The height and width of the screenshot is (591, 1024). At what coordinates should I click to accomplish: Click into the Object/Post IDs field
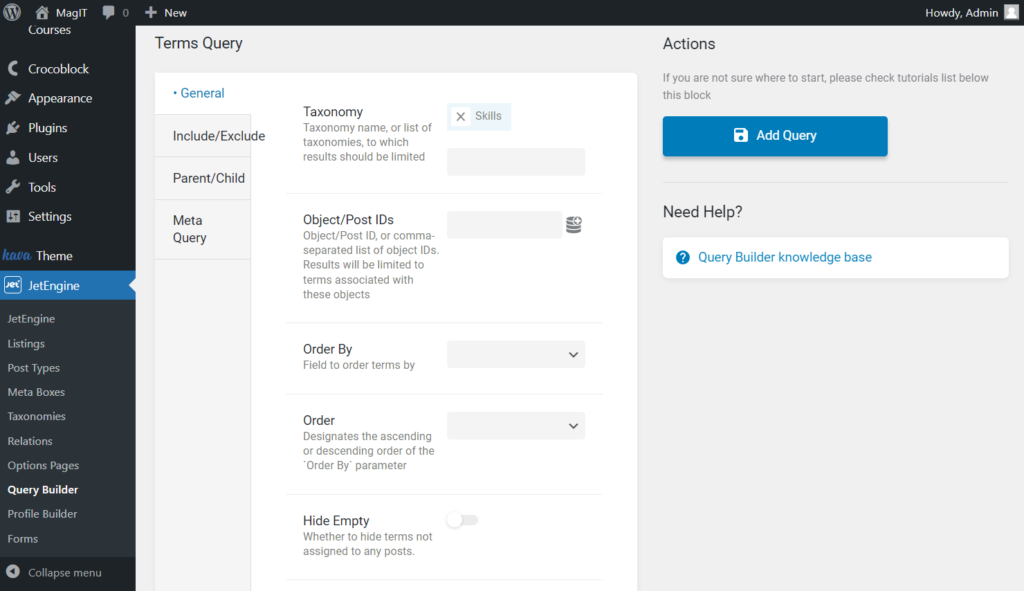pos(504,225)
